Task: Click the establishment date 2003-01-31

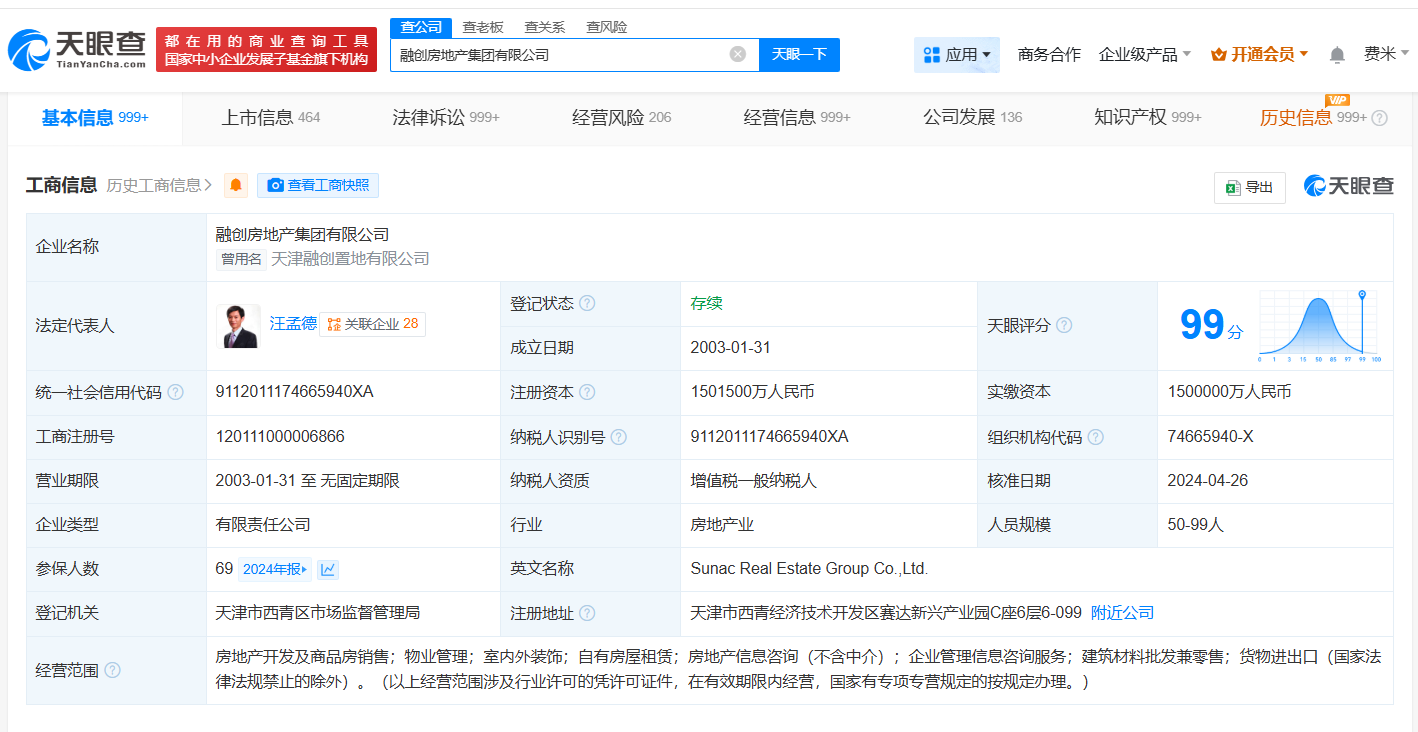Action: (730, 348)
